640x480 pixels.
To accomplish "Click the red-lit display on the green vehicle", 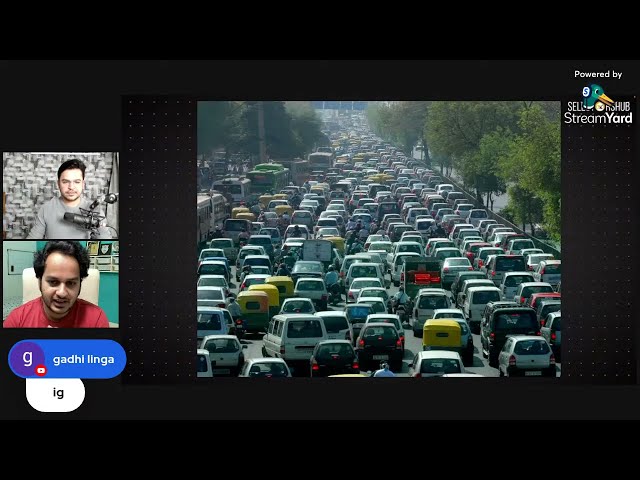I will 427,277.
